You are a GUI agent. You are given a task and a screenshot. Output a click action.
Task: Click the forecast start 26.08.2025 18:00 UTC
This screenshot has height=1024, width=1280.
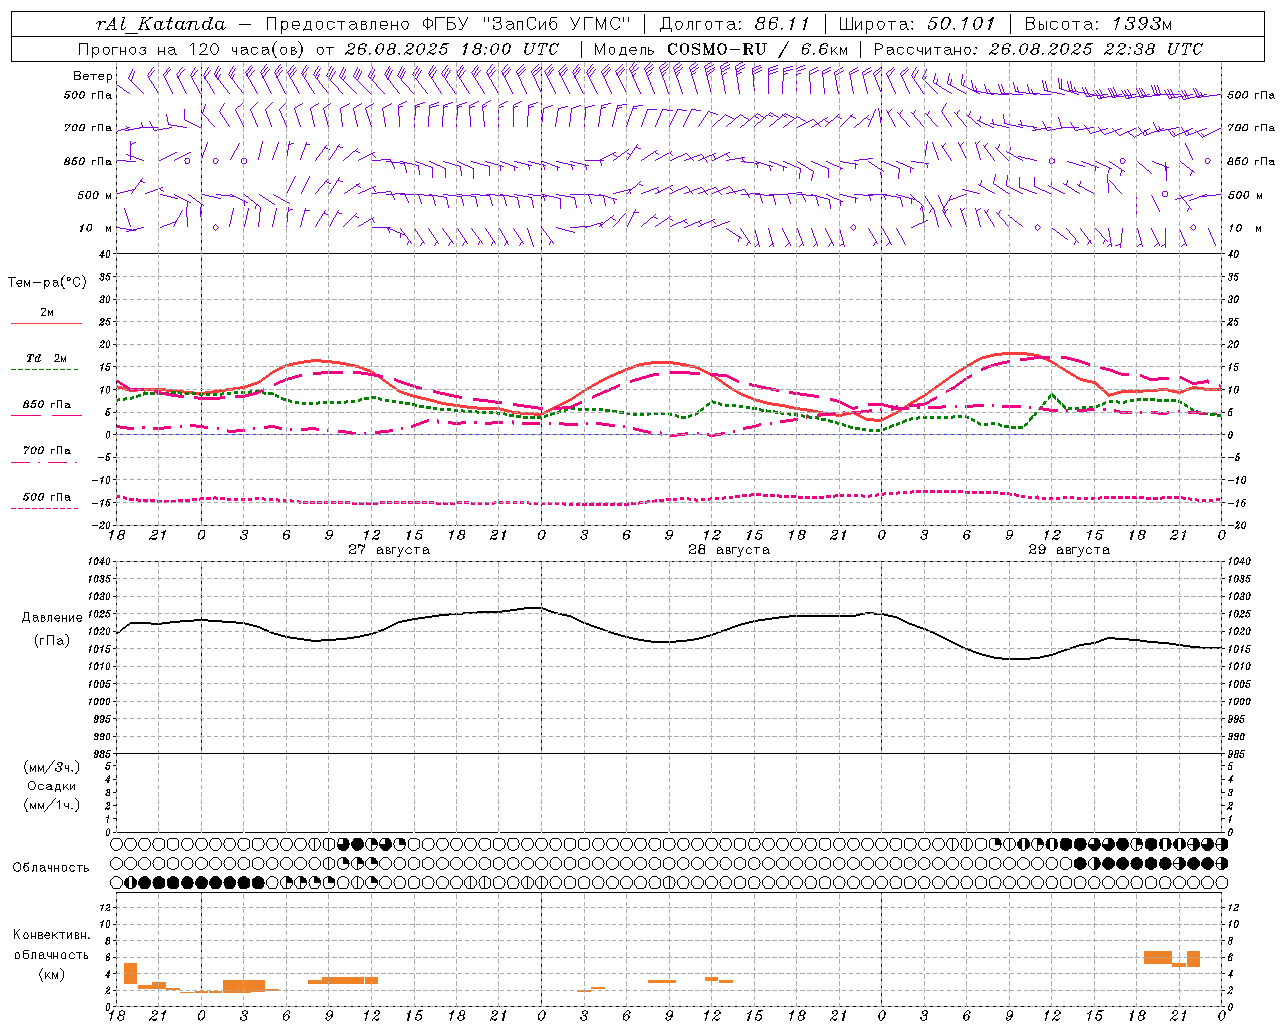(452, 49)
